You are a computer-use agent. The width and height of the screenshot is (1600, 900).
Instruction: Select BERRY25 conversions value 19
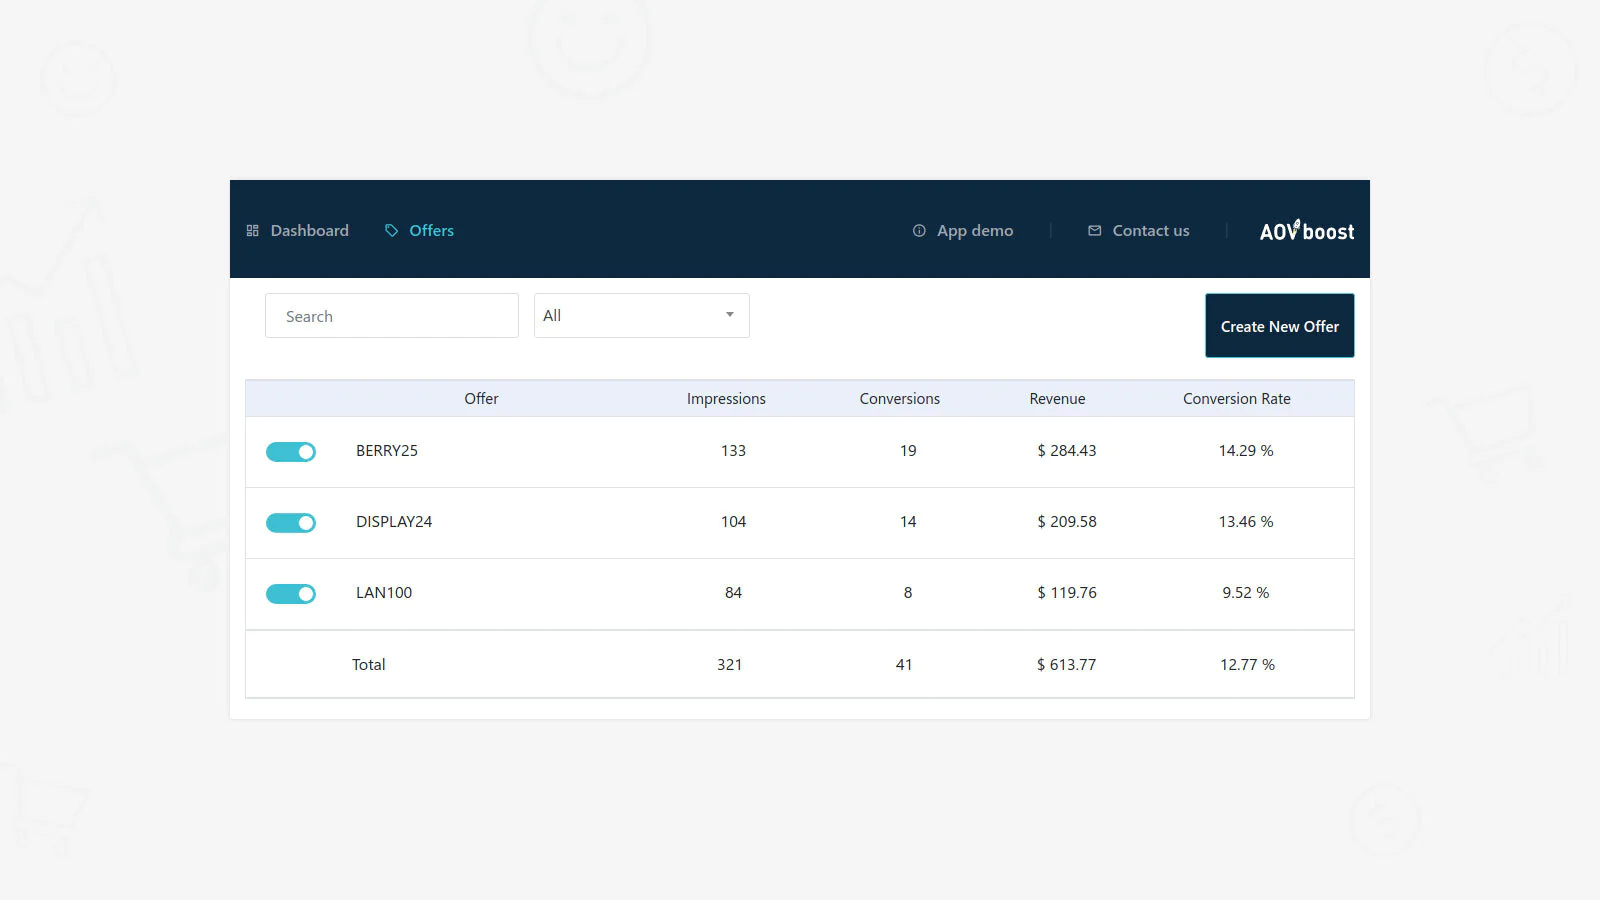[908, 451]
